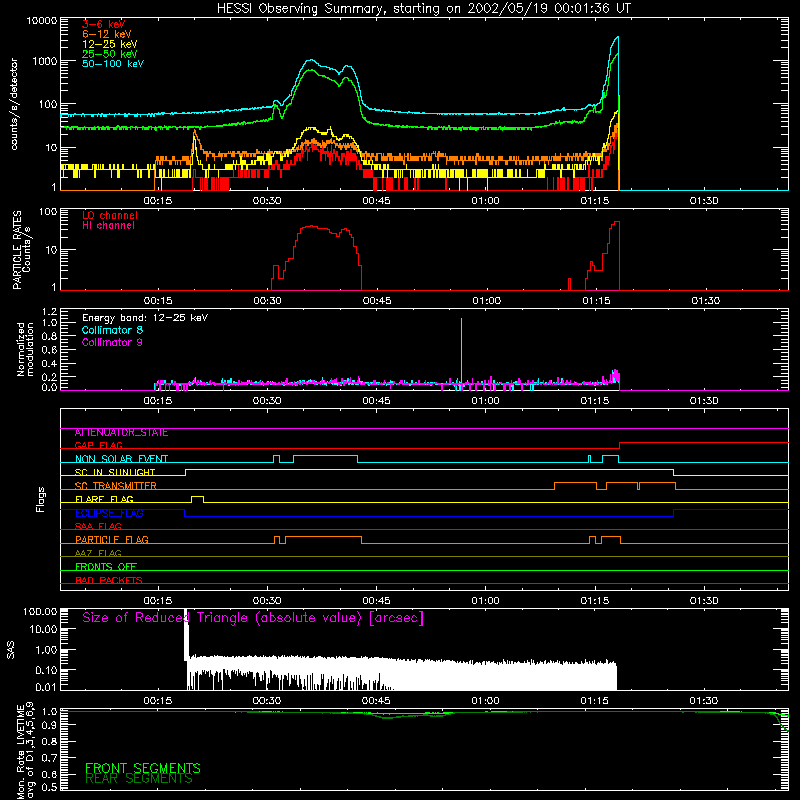Viewport: 800px width, 800px height.
Task: Click the counts/s/detector axis label
Action: point(14,104)
